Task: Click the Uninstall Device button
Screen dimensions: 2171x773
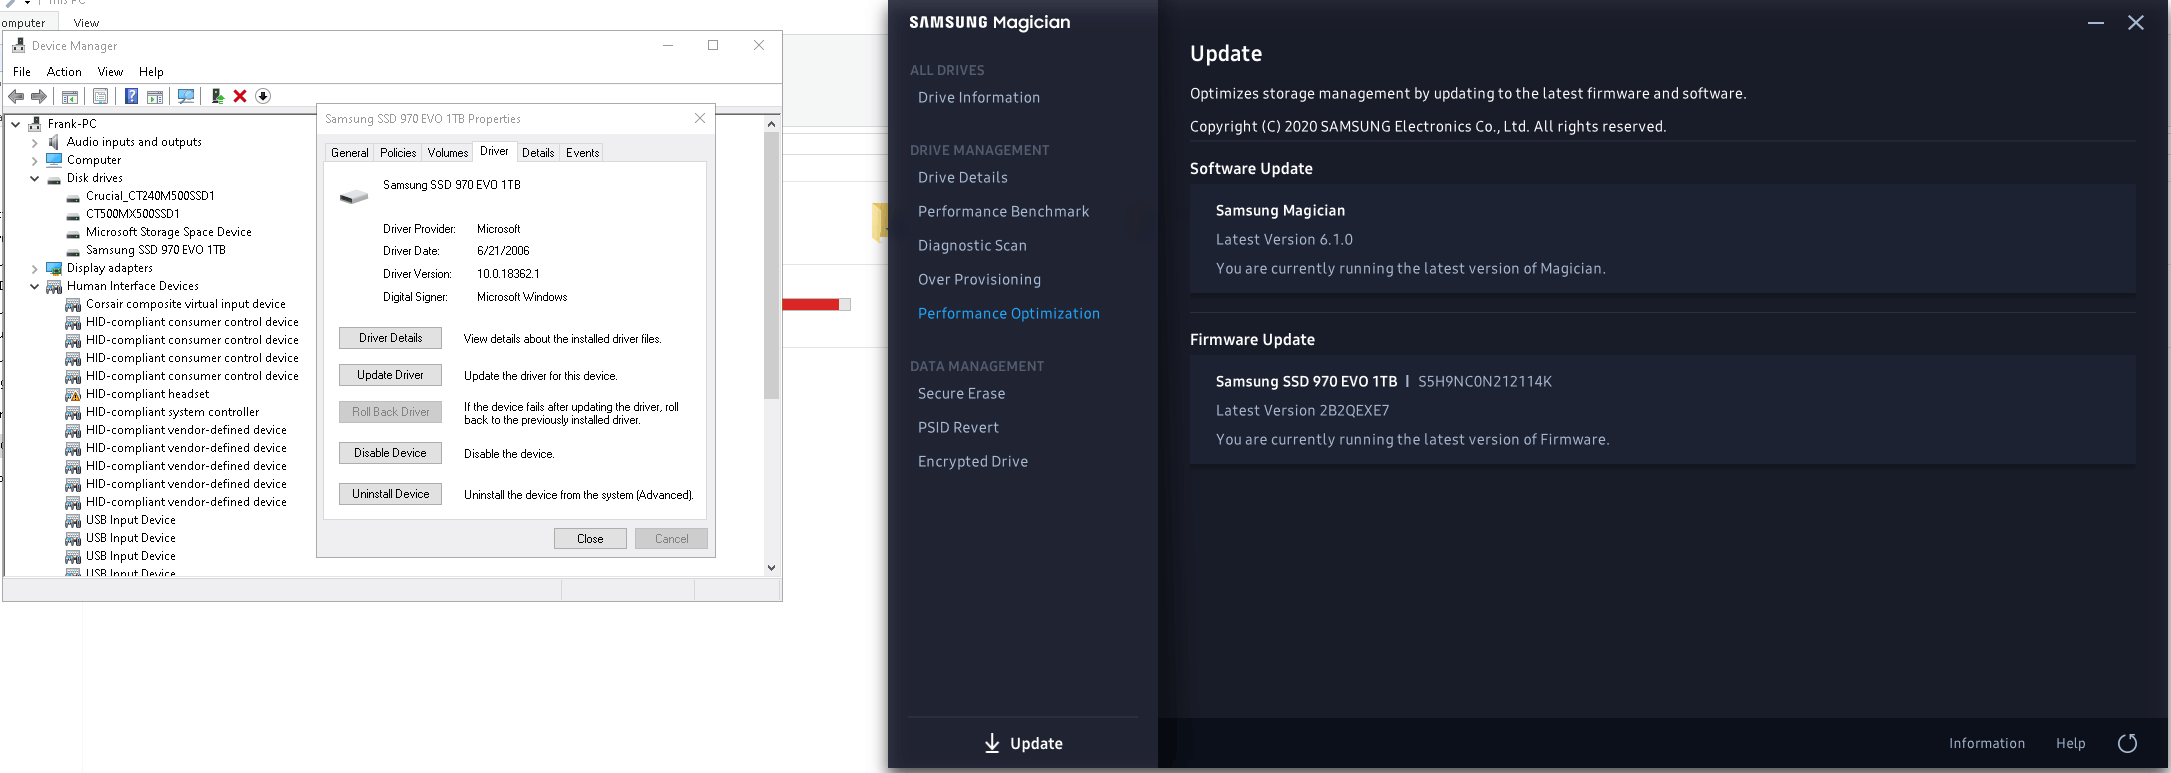Action: click(390, 494)
